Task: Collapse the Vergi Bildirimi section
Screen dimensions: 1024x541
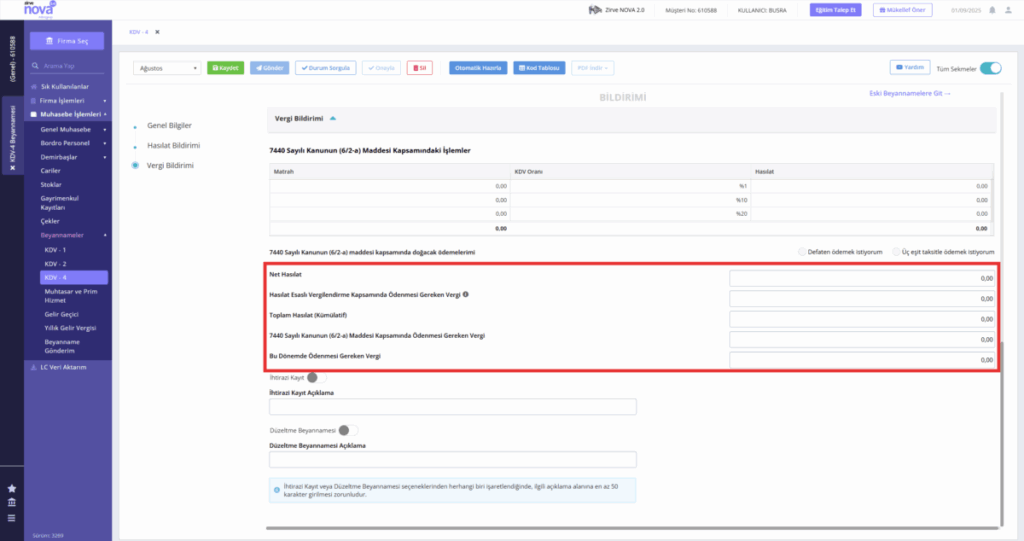Action: pyautogui.click(x=333, y=119)
